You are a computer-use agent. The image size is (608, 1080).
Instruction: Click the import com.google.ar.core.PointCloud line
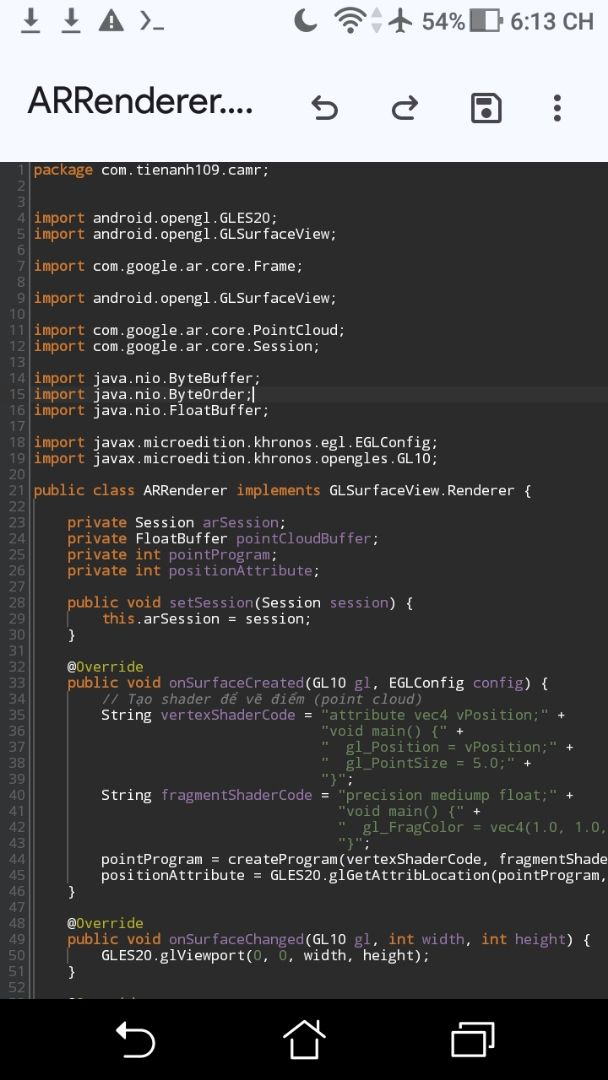[x=189, y=330]
